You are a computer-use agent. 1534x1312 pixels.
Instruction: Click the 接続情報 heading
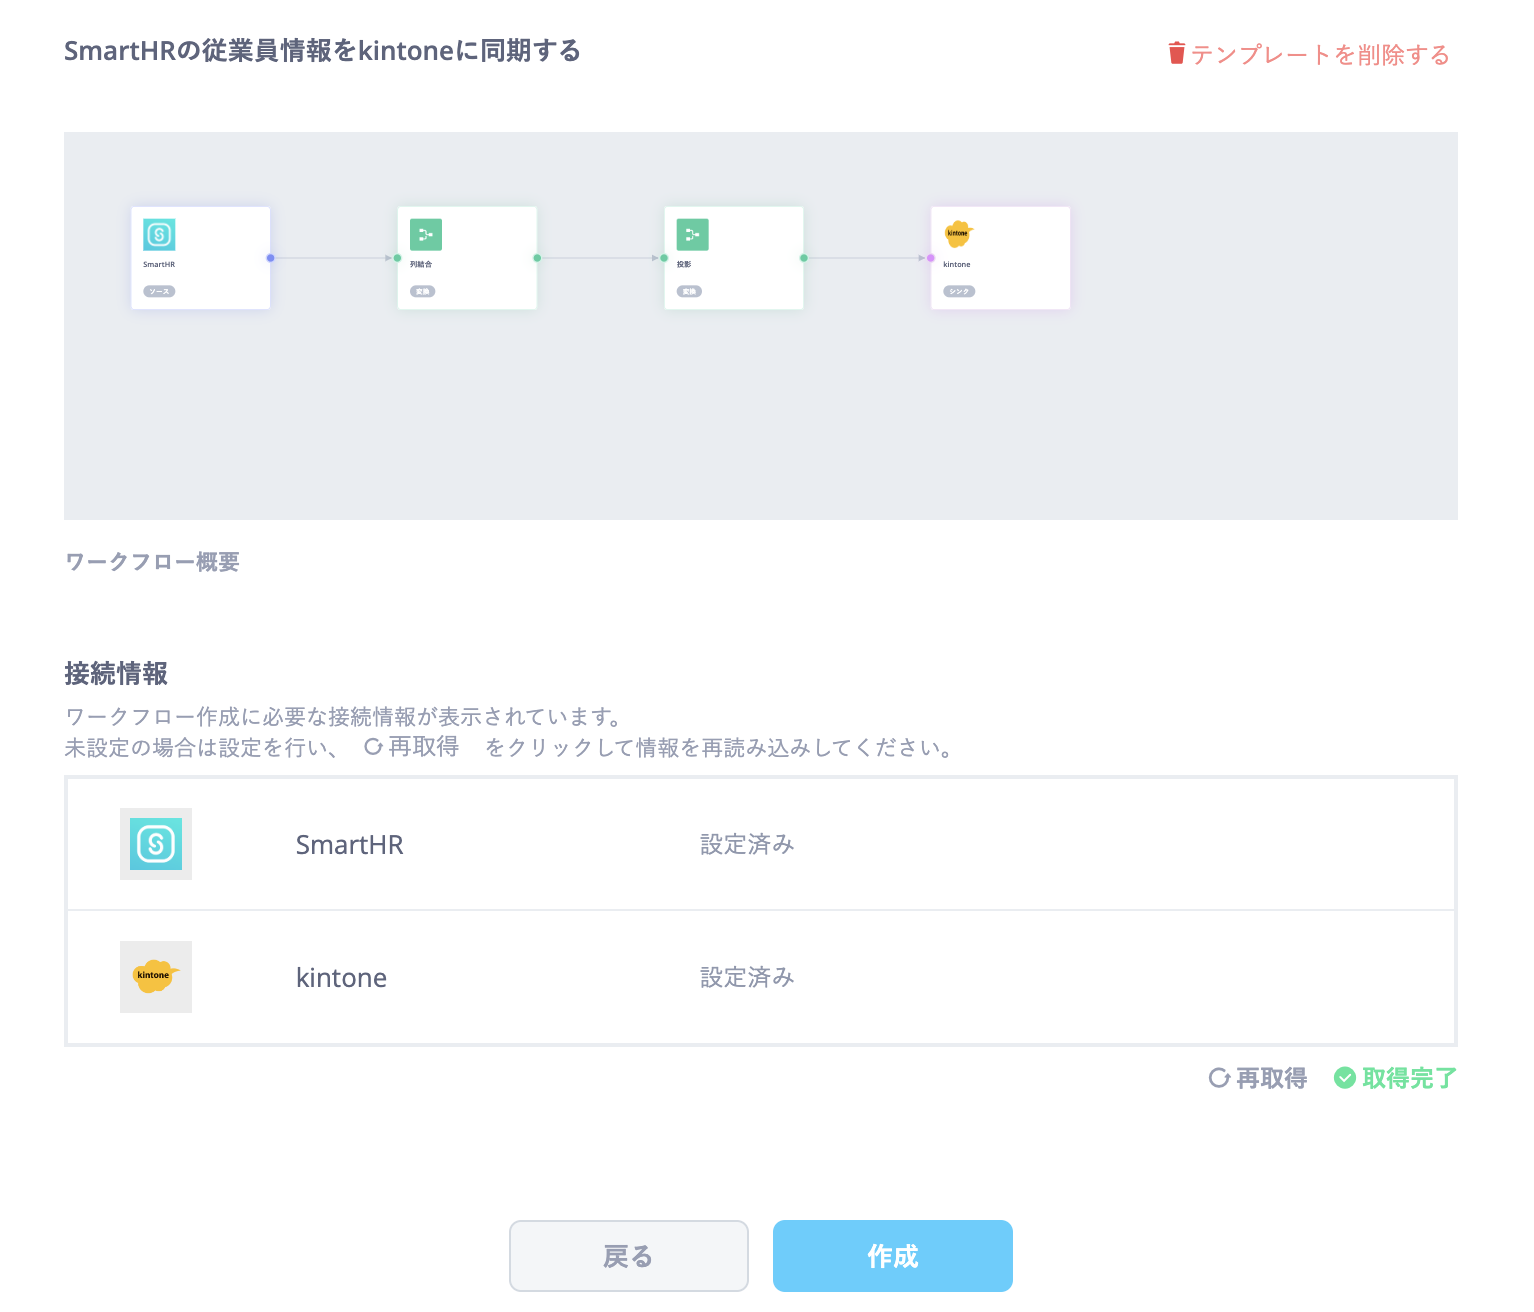(116, 674)
